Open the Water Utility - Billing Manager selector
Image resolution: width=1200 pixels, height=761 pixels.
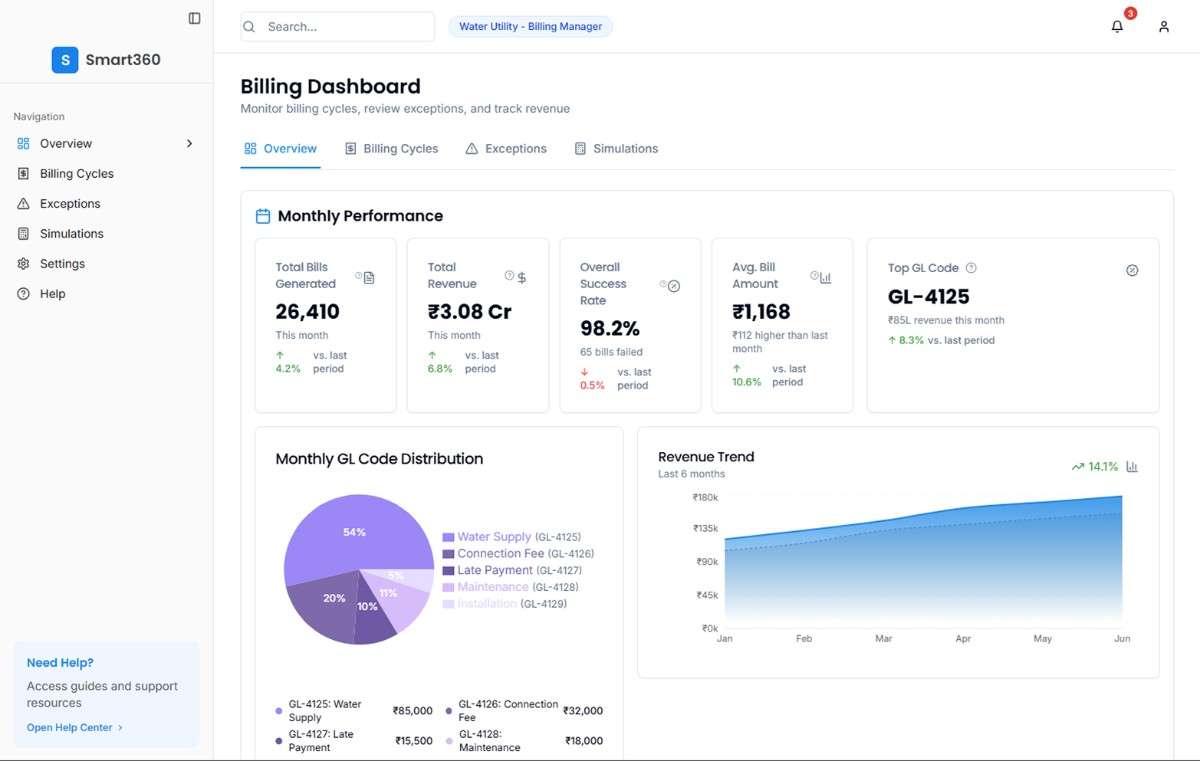531,26
